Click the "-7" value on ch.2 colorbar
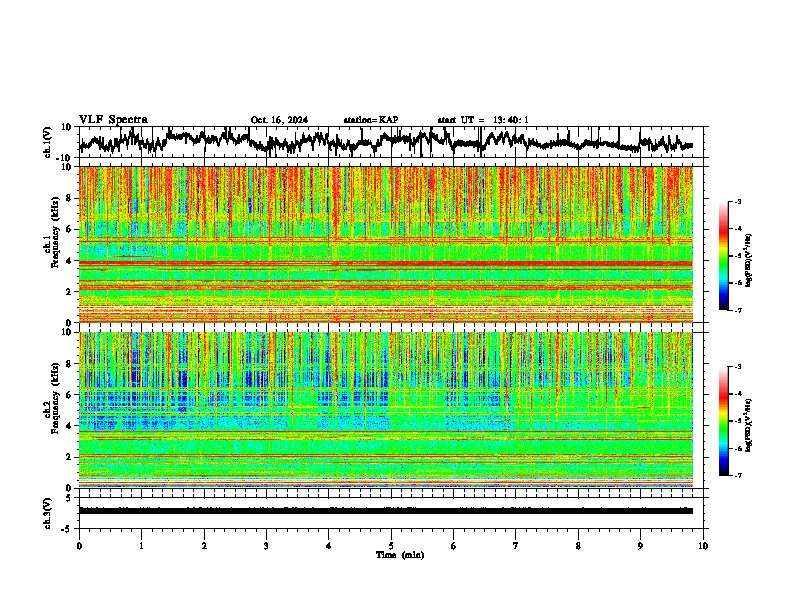Viewport: 792px width, 612px height. (x=738, y=475)
